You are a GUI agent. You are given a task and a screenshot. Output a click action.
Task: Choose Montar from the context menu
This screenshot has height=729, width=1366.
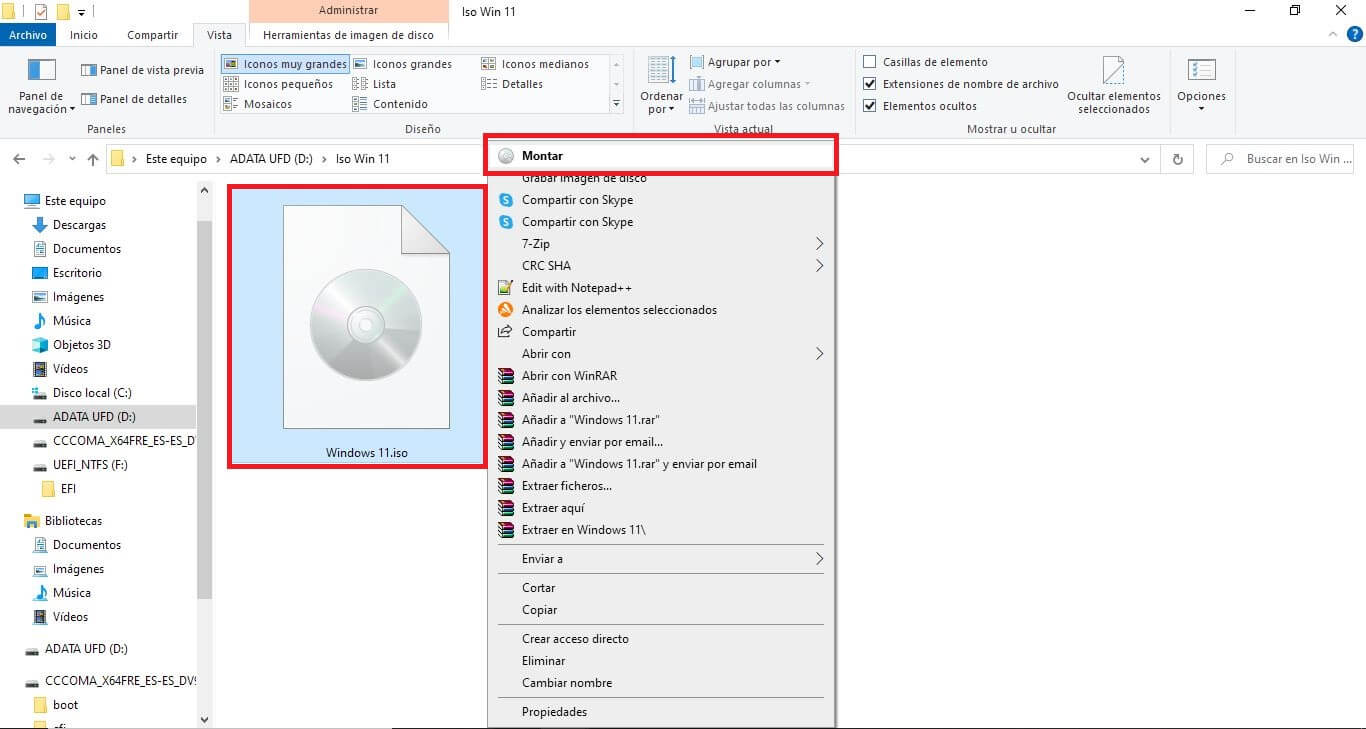pos(661,156)
